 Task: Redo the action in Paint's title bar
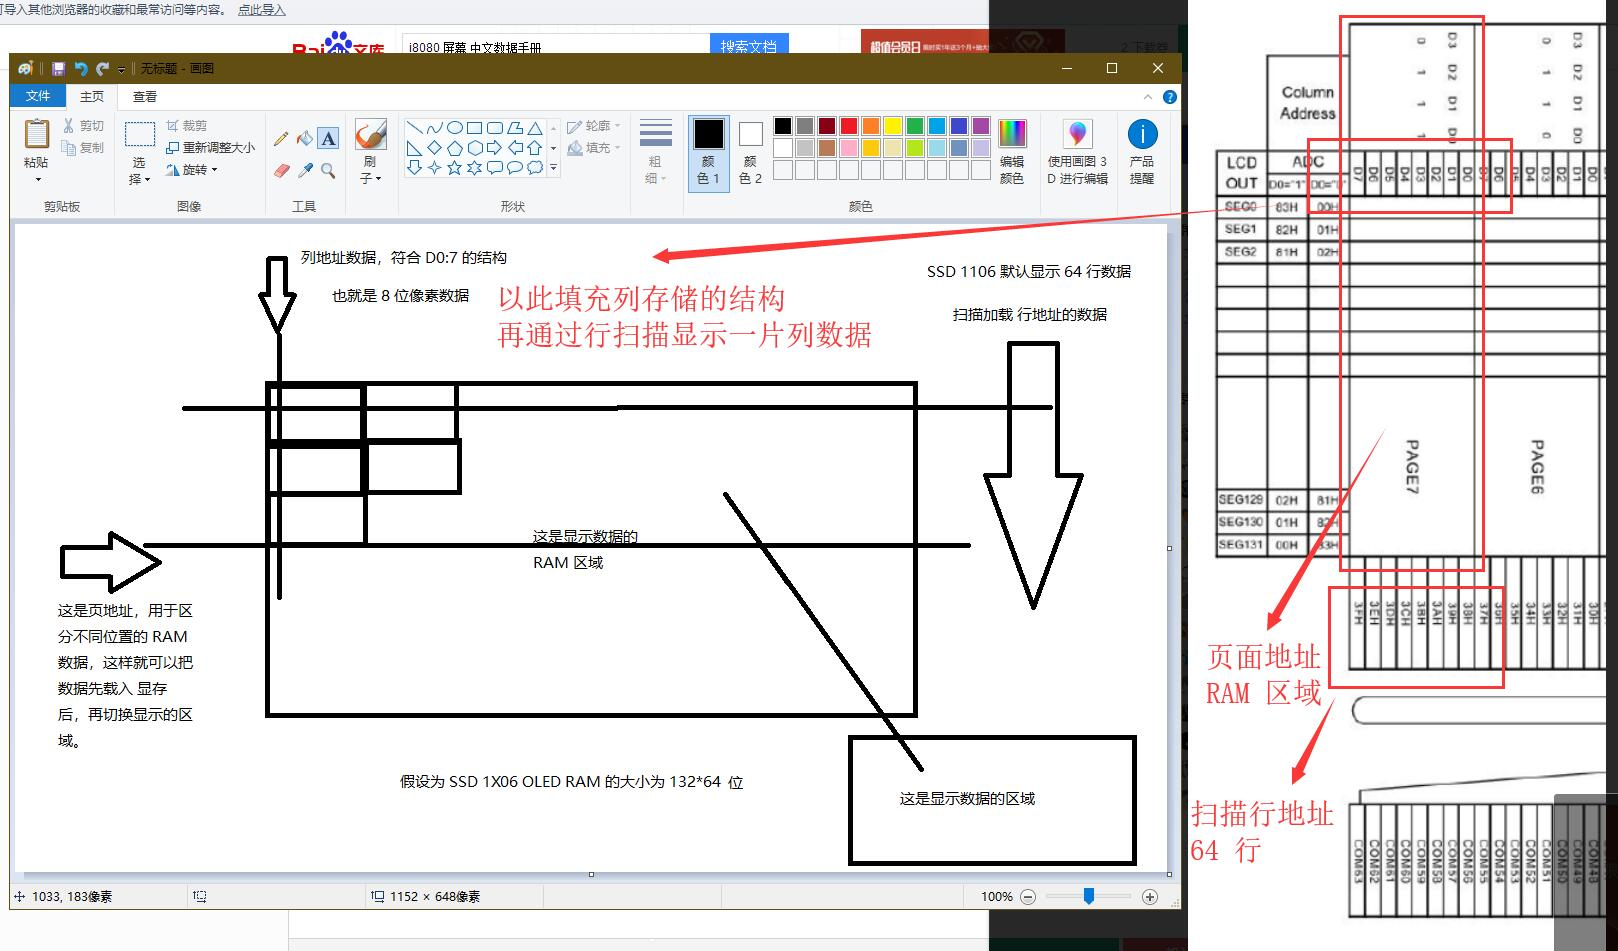click(102, 69)
